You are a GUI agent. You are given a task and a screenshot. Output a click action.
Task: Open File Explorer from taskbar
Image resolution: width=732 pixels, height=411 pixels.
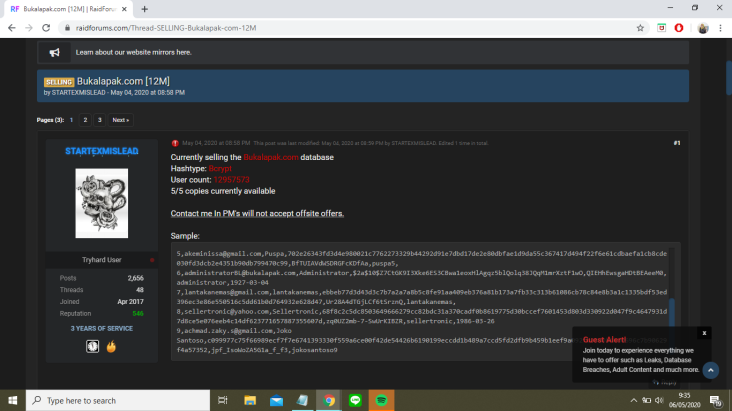click(250, 400)
